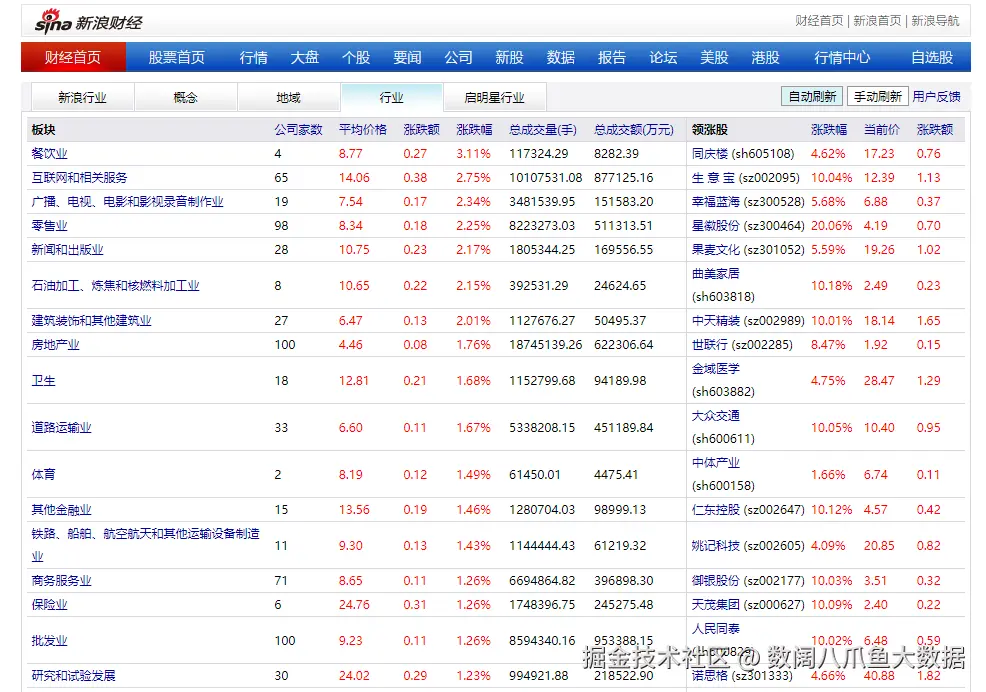The image size is (986, 692).
Task: Click the 手动刷新 button
Action: pos(878,96)
